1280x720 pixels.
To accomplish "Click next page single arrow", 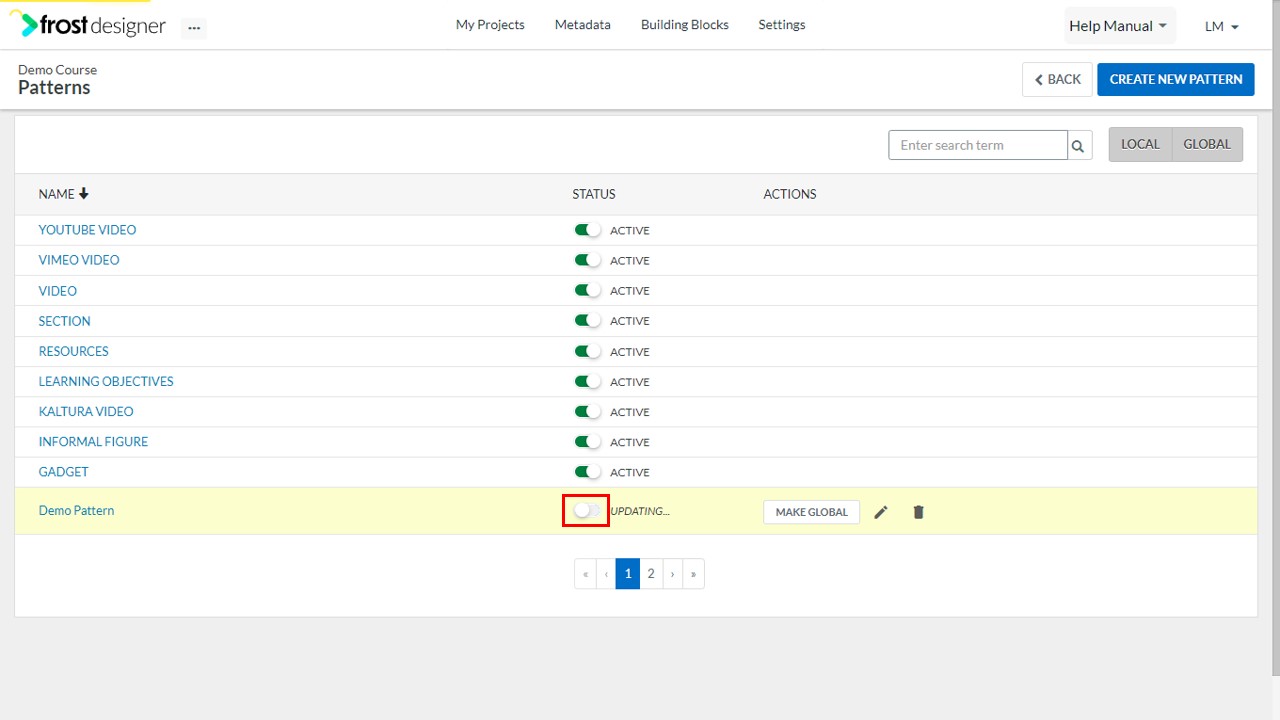I will pos(672,574).
